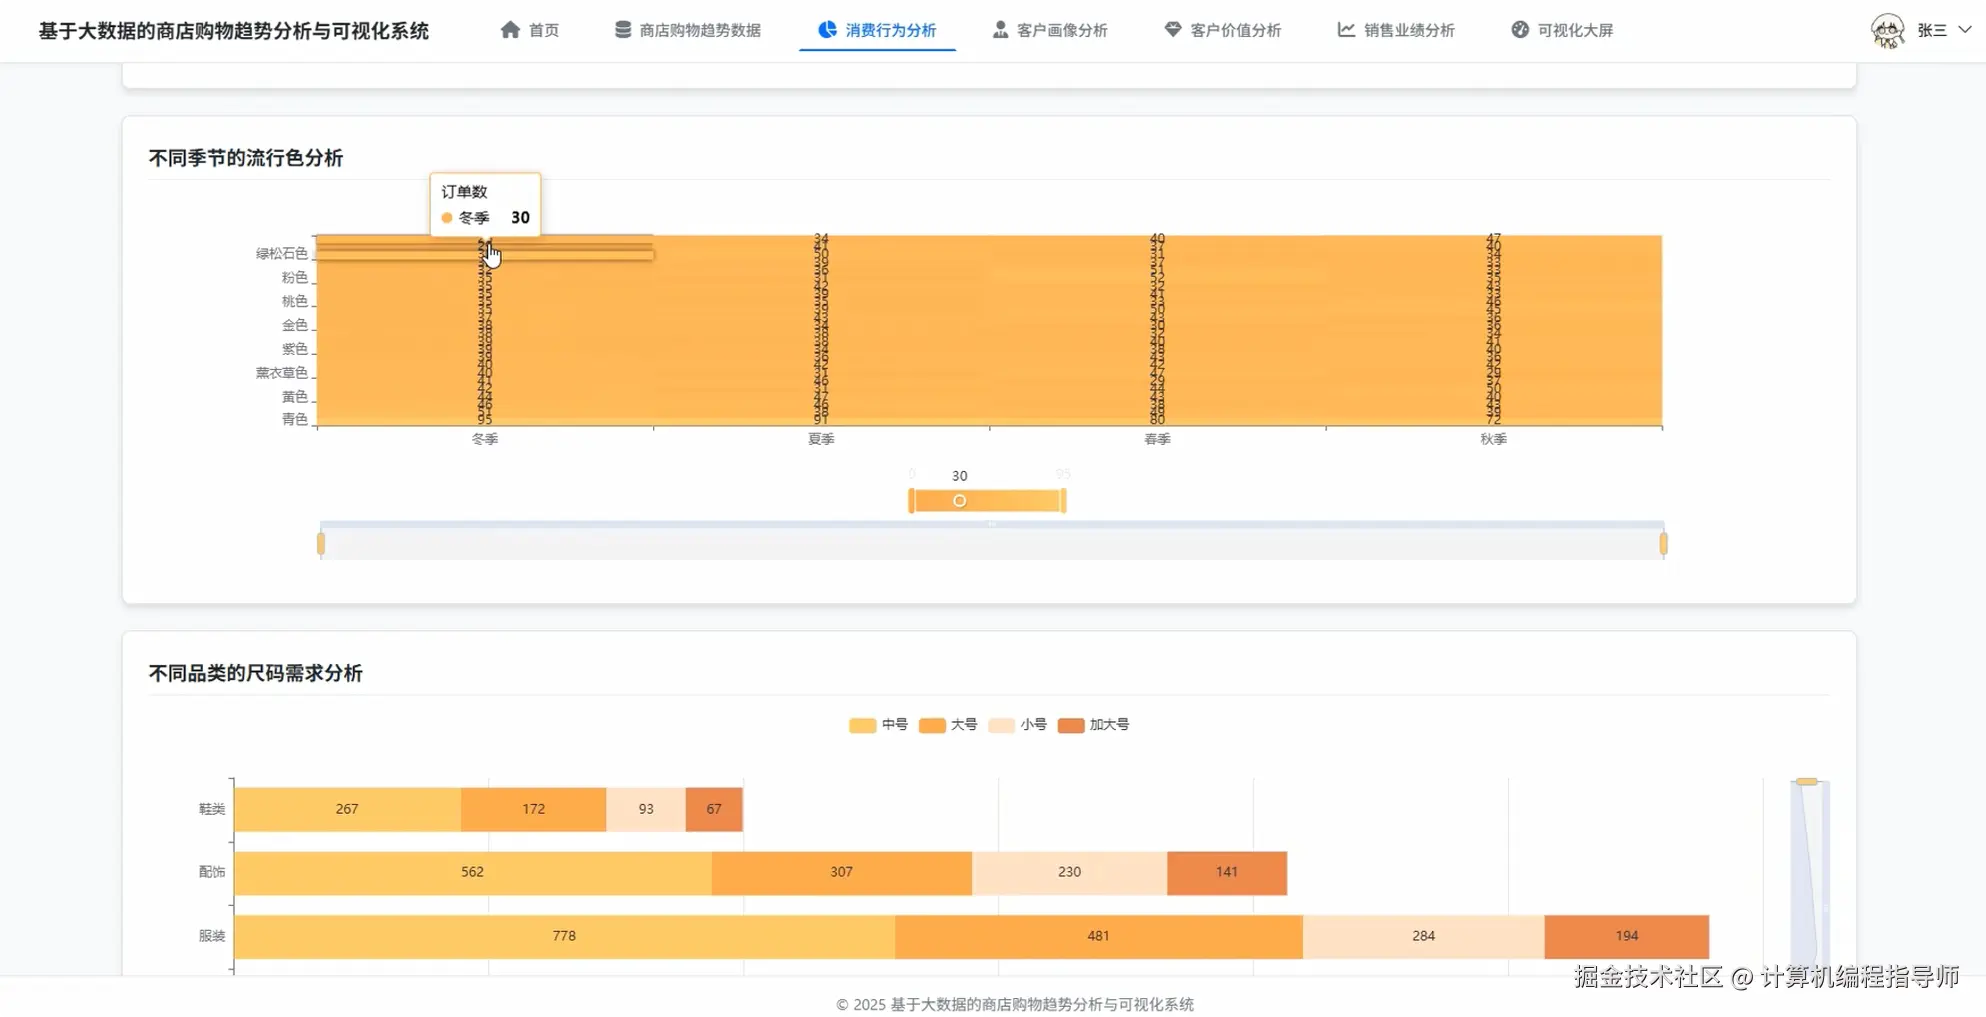Click the 配饰 bar segment showing 141

point(1227,873)
